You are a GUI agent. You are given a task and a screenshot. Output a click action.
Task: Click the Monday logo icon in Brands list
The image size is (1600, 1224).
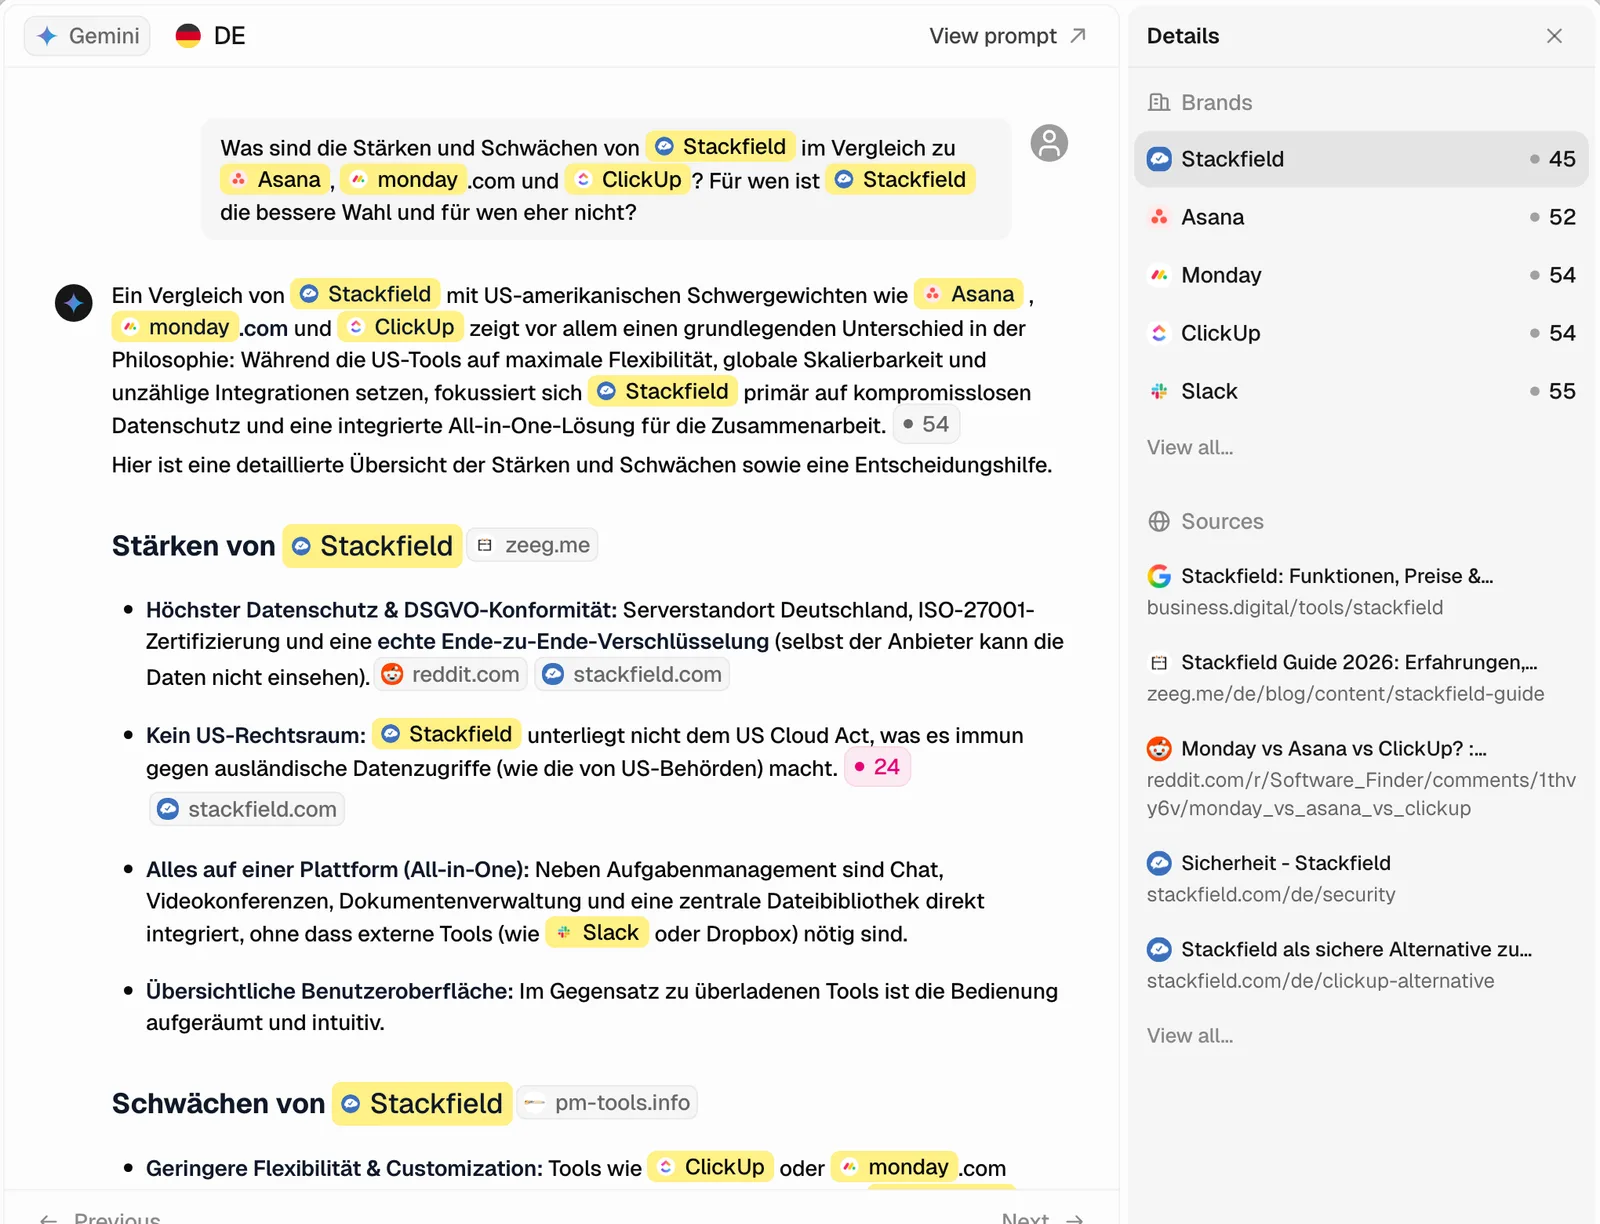[1159, 275]
